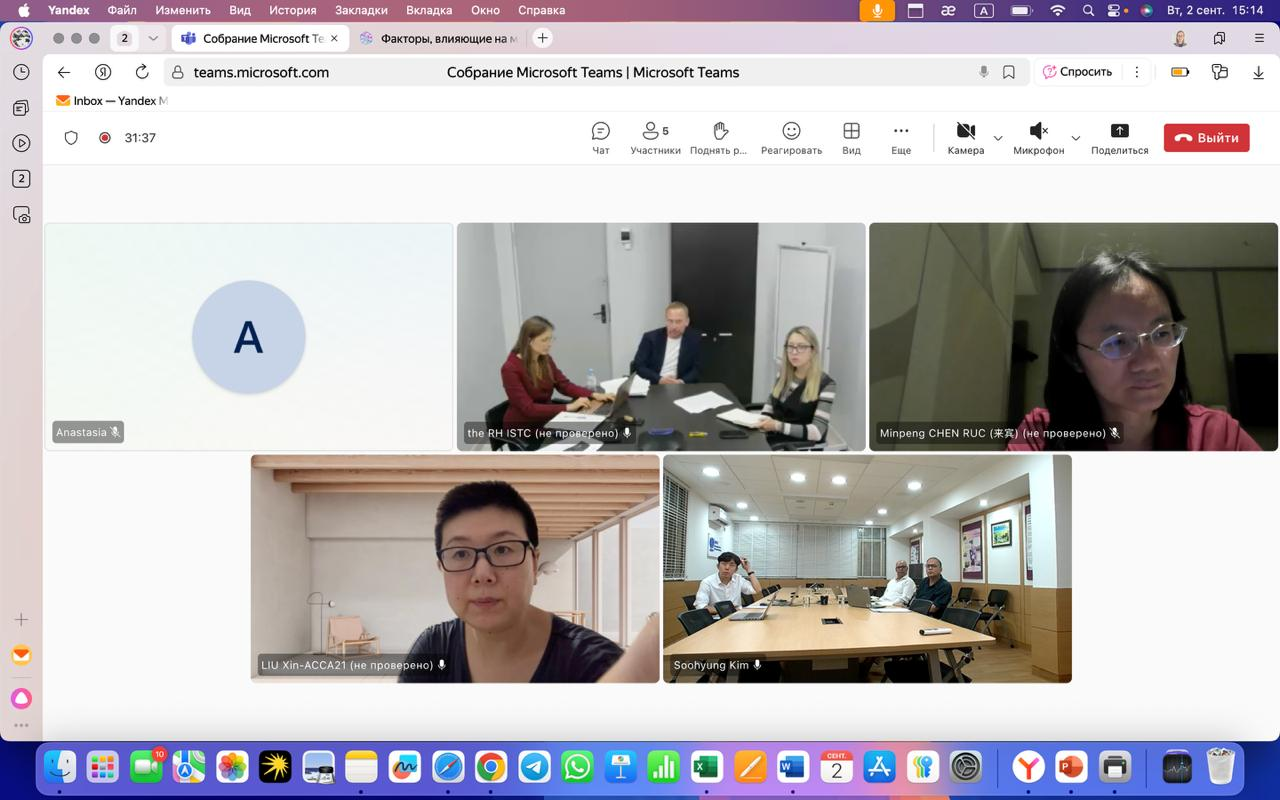
Task: Show the Participants list
Action: 655,137
